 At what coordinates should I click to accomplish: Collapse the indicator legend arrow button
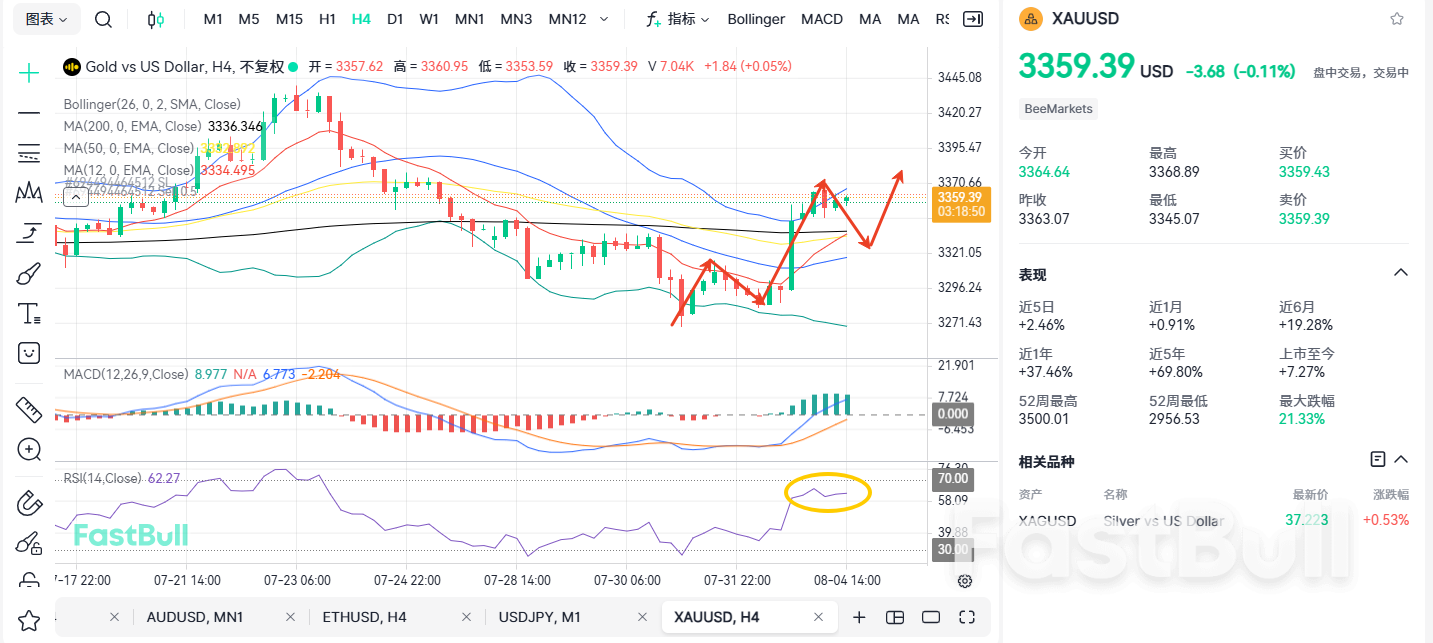pos(75,197)
